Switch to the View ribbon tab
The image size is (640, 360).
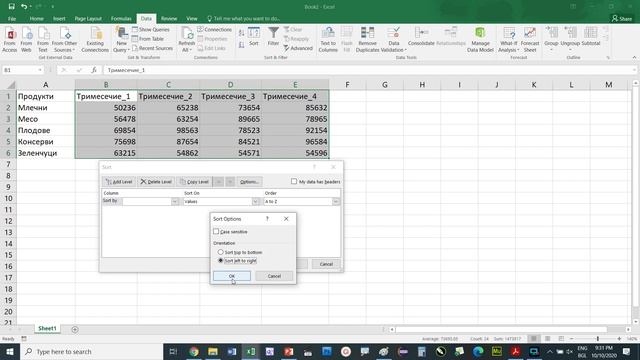click(192, 19)
